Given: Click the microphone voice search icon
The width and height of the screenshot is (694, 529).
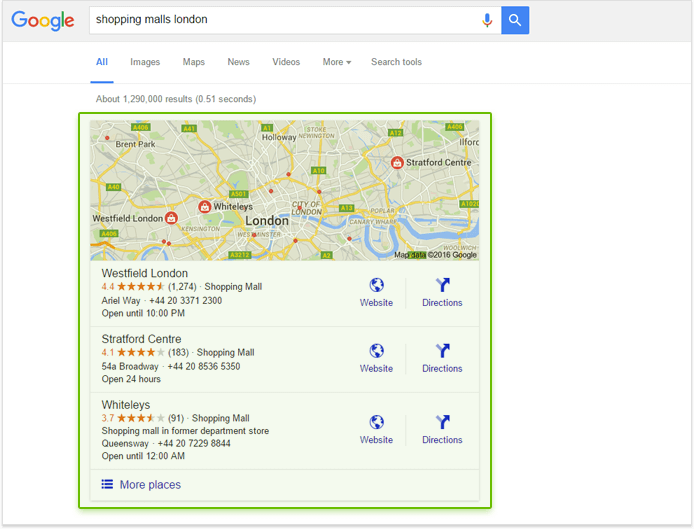Looking at the screenshot, I should (487, 20).
